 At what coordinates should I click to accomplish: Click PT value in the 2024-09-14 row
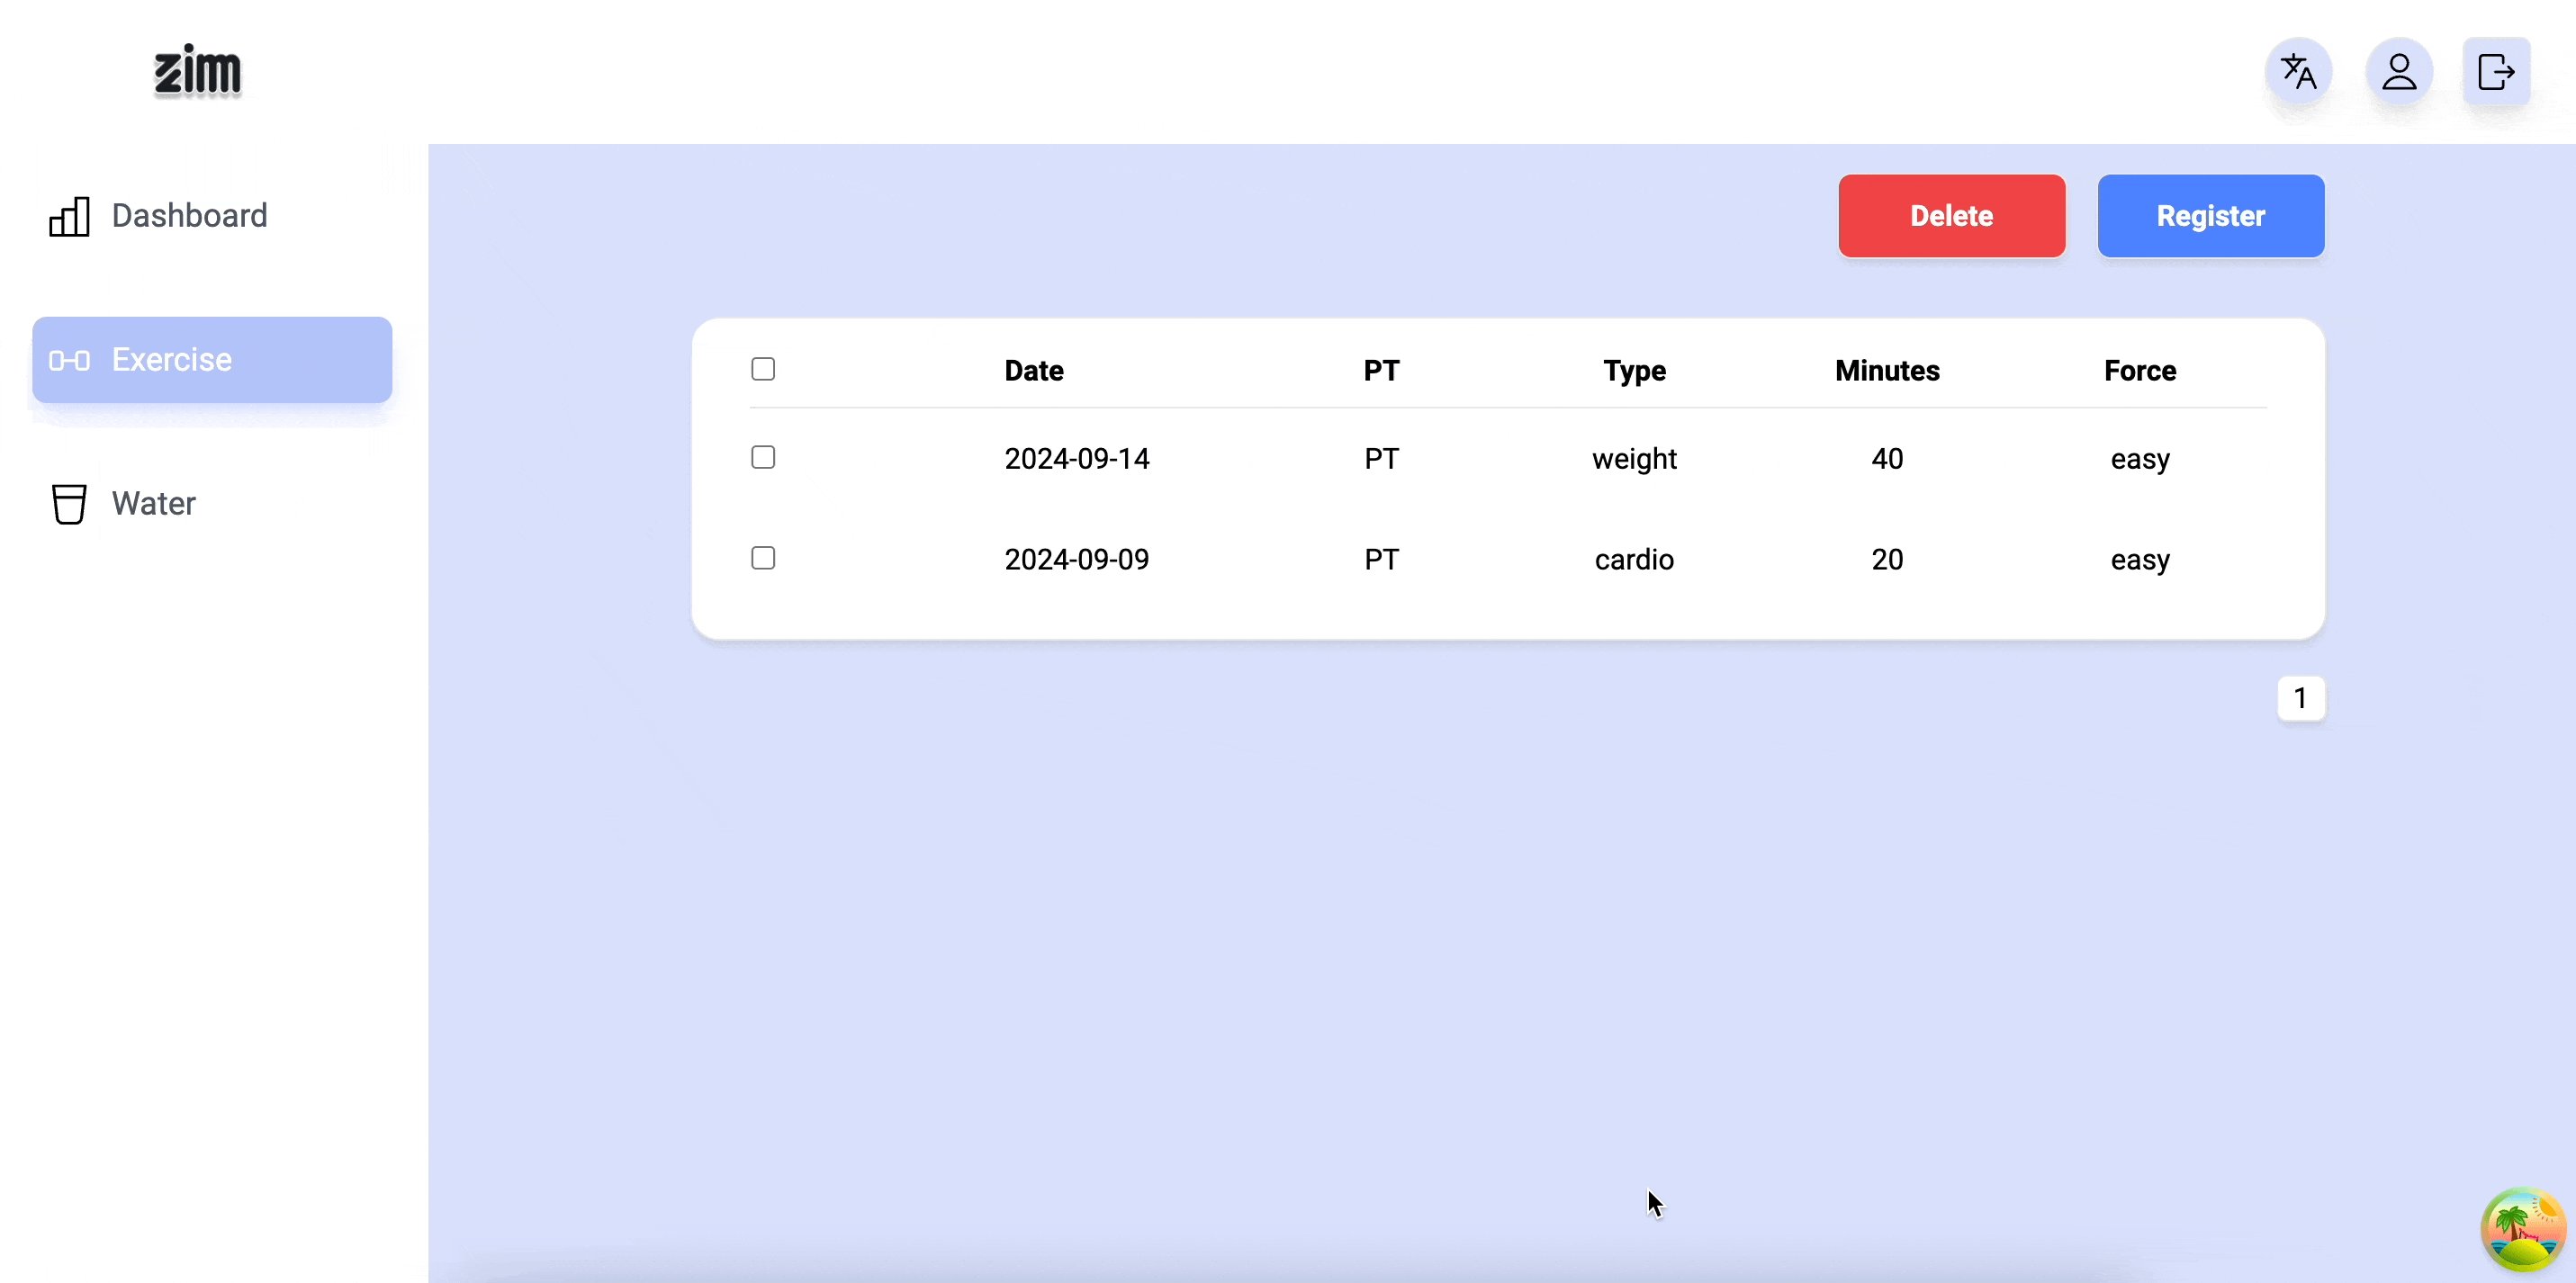click(1381, 459)
